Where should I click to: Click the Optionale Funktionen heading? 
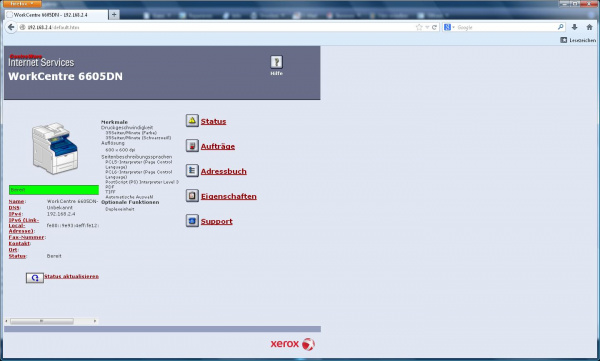tap(130, 202)
